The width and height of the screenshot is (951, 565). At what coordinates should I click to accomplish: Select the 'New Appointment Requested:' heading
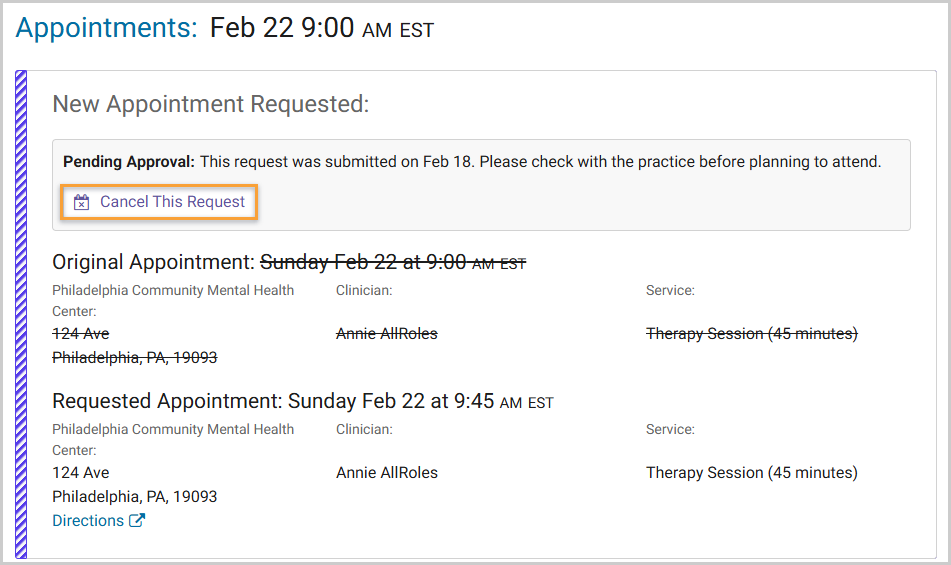pos(210,104)
